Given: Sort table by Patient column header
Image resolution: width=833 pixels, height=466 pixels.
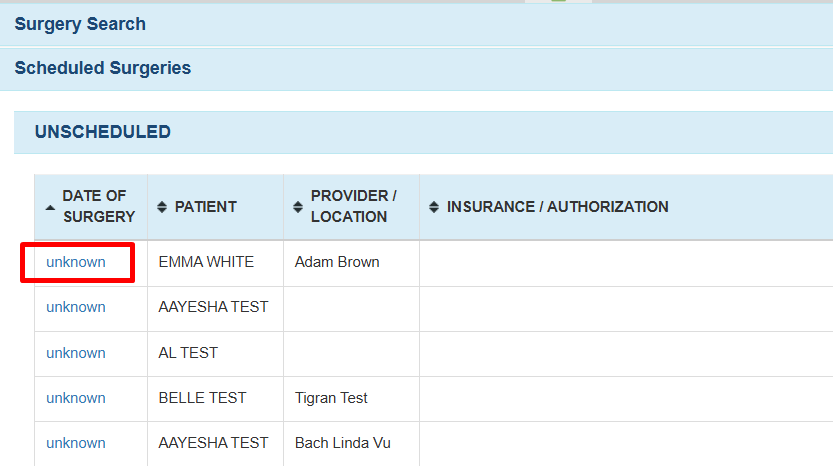Looking at the screenshot, I should 206,207.
